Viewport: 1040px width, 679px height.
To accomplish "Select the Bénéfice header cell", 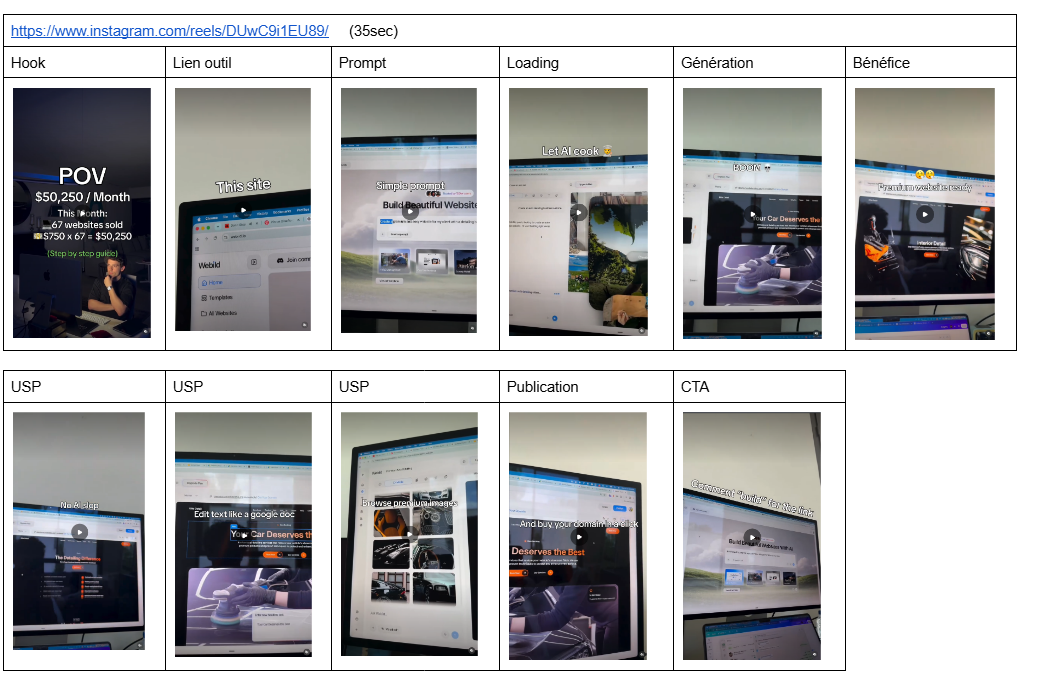I will (x=931, y=62).
